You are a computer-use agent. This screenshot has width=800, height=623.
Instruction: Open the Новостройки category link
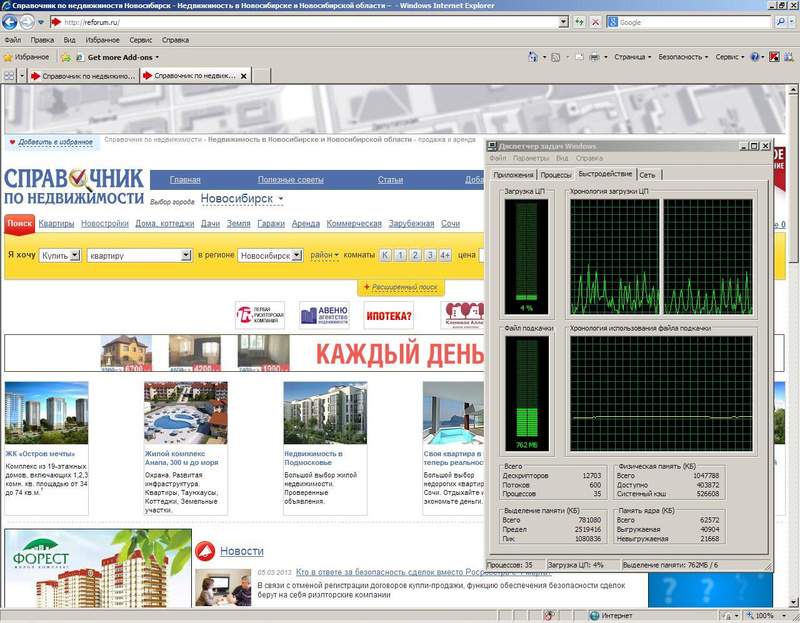click(105, 223)
